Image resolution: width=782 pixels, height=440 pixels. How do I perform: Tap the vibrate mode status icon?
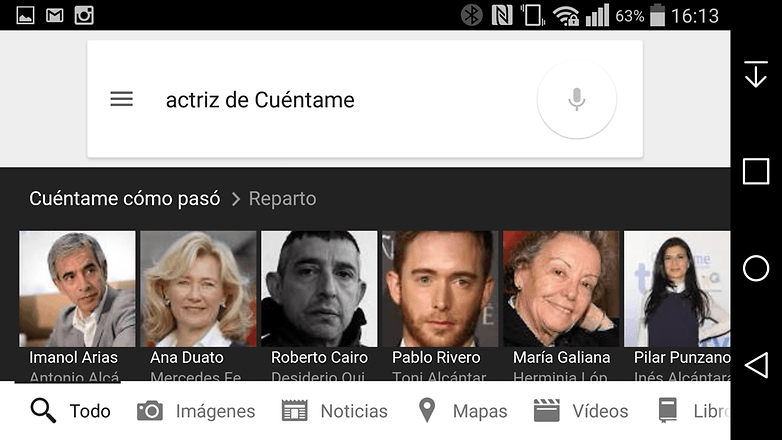533,15
